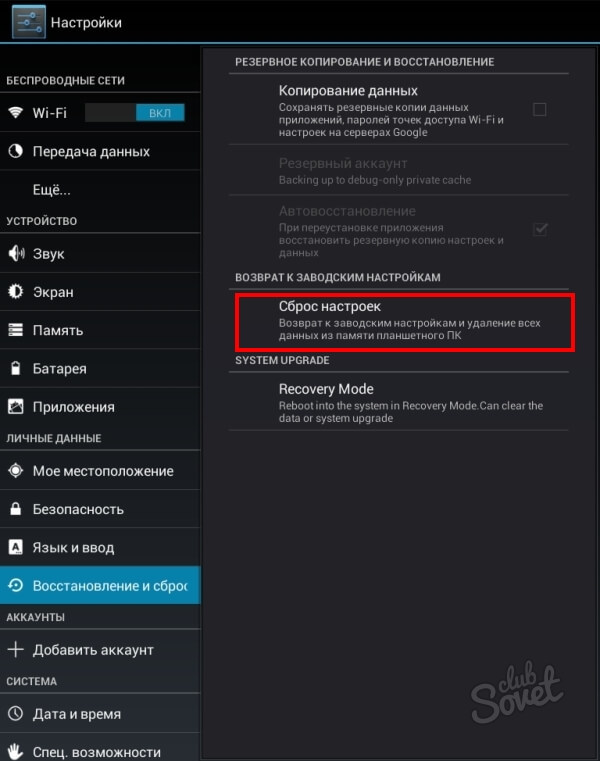The image size is (600, 761).
Task: Tap the Память storage icon
Action: (x=16, y=330)
